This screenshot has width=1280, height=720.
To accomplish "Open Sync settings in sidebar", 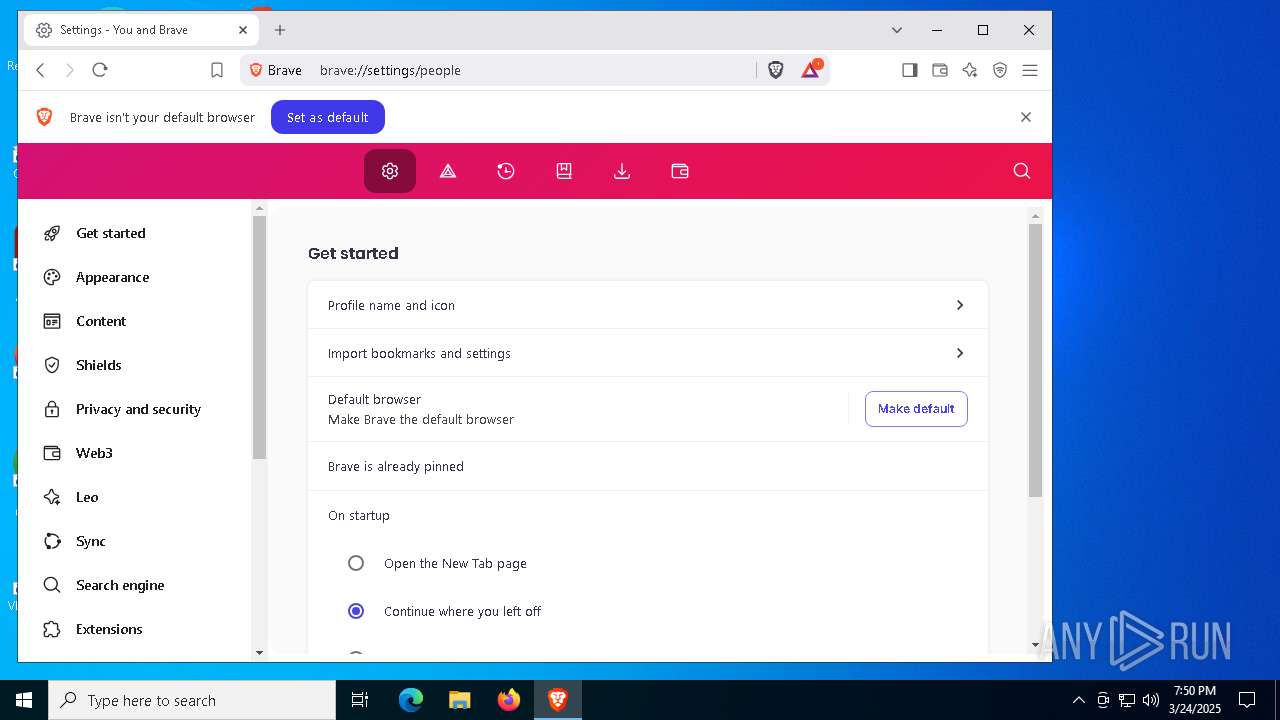I will [91, 541].
